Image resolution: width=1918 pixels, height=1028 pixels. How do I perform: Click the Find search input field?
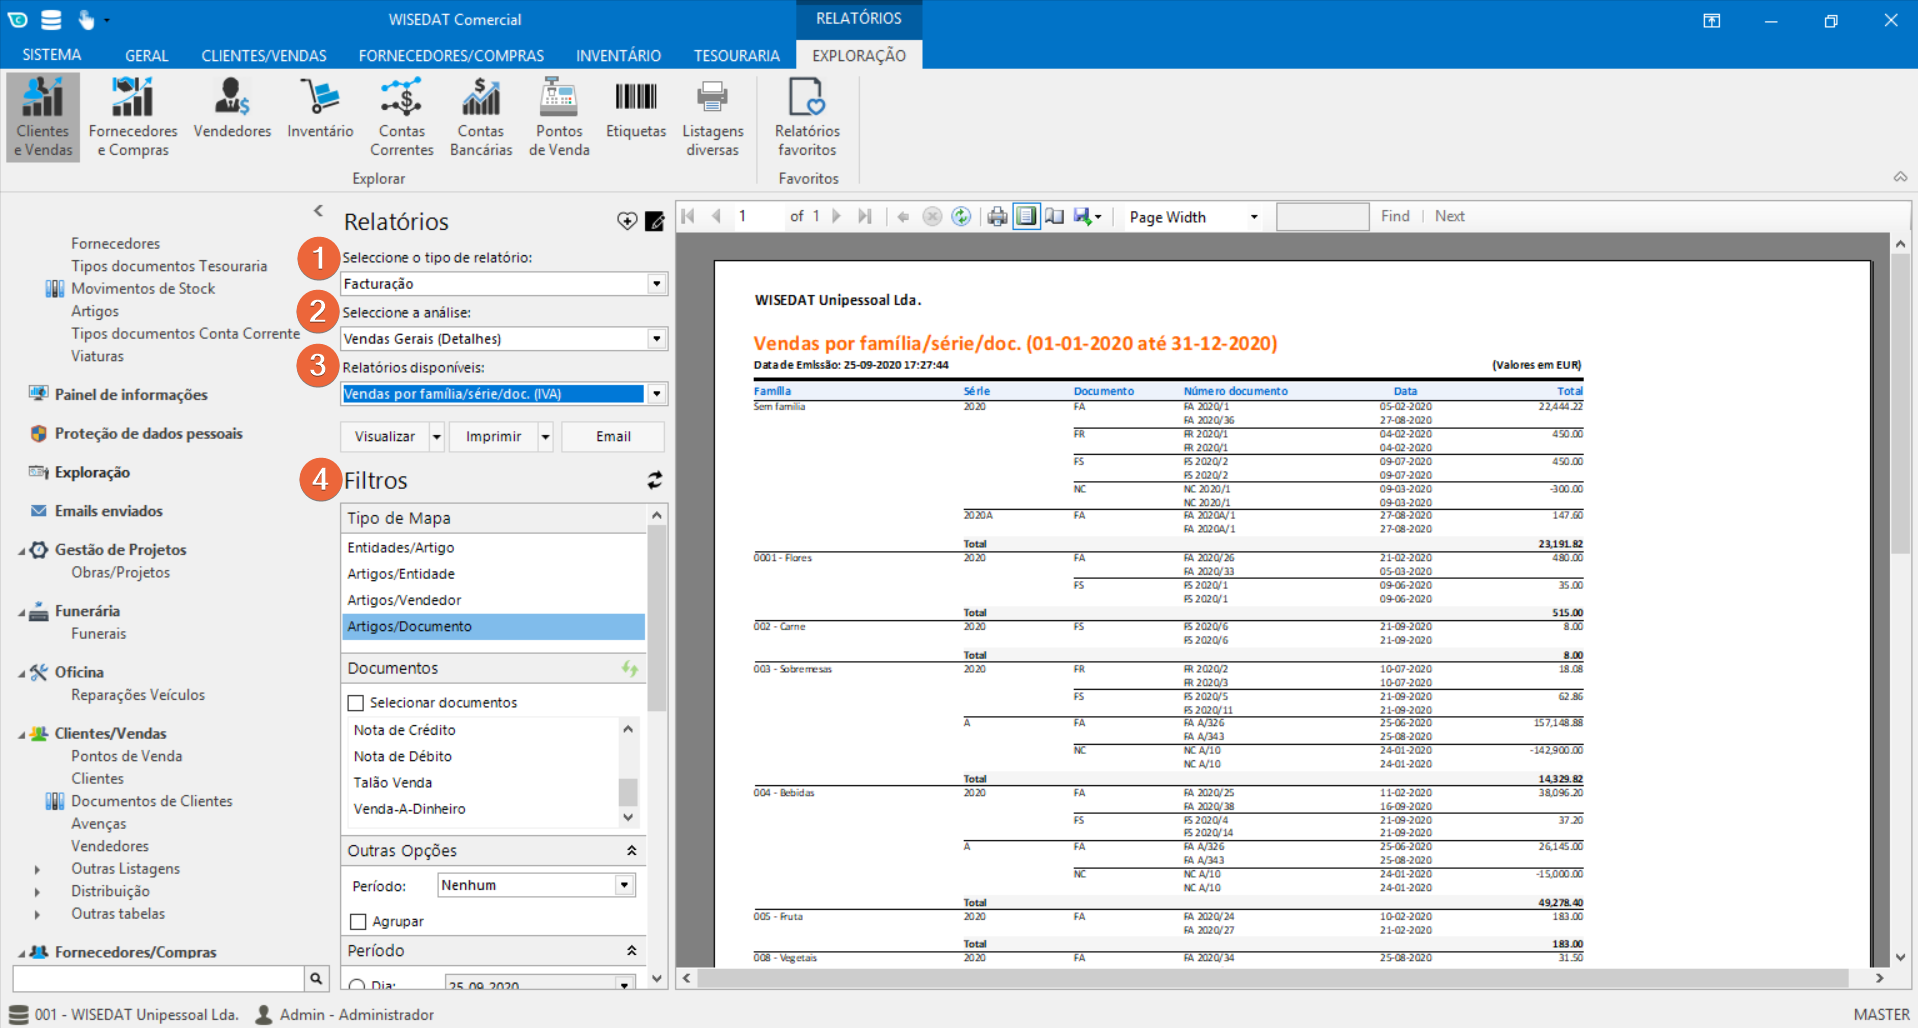(x=1322, y=216)
